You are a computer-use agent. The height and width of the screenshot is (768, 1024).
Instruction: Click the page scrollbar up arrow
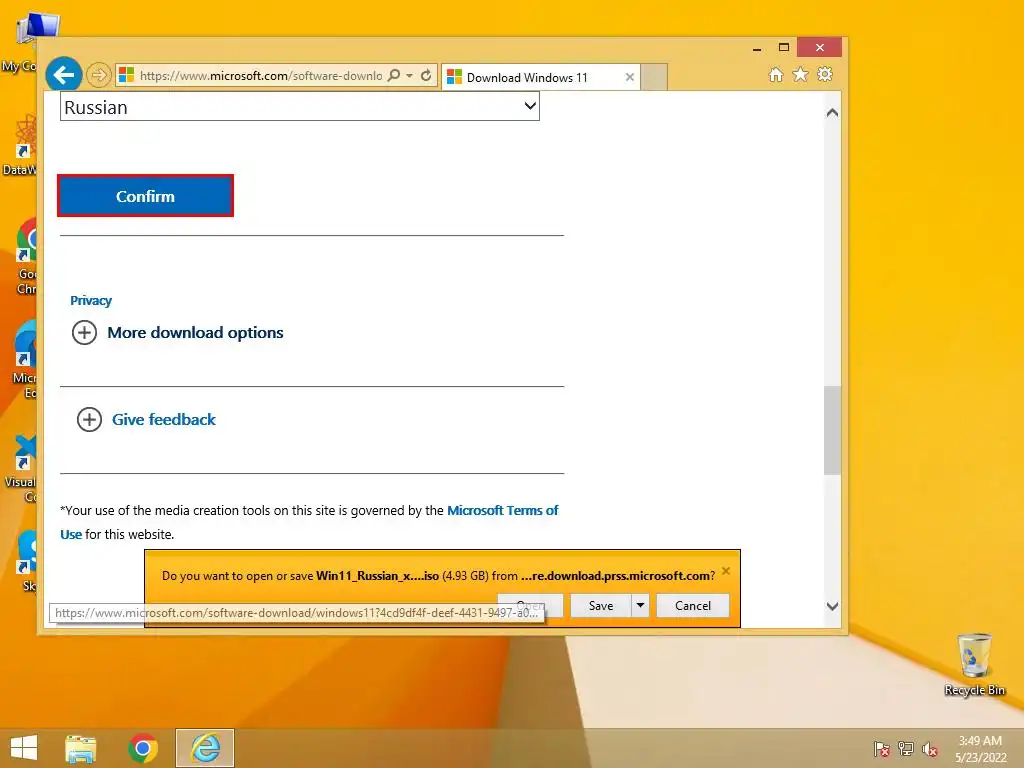click(x=832, y=112)
